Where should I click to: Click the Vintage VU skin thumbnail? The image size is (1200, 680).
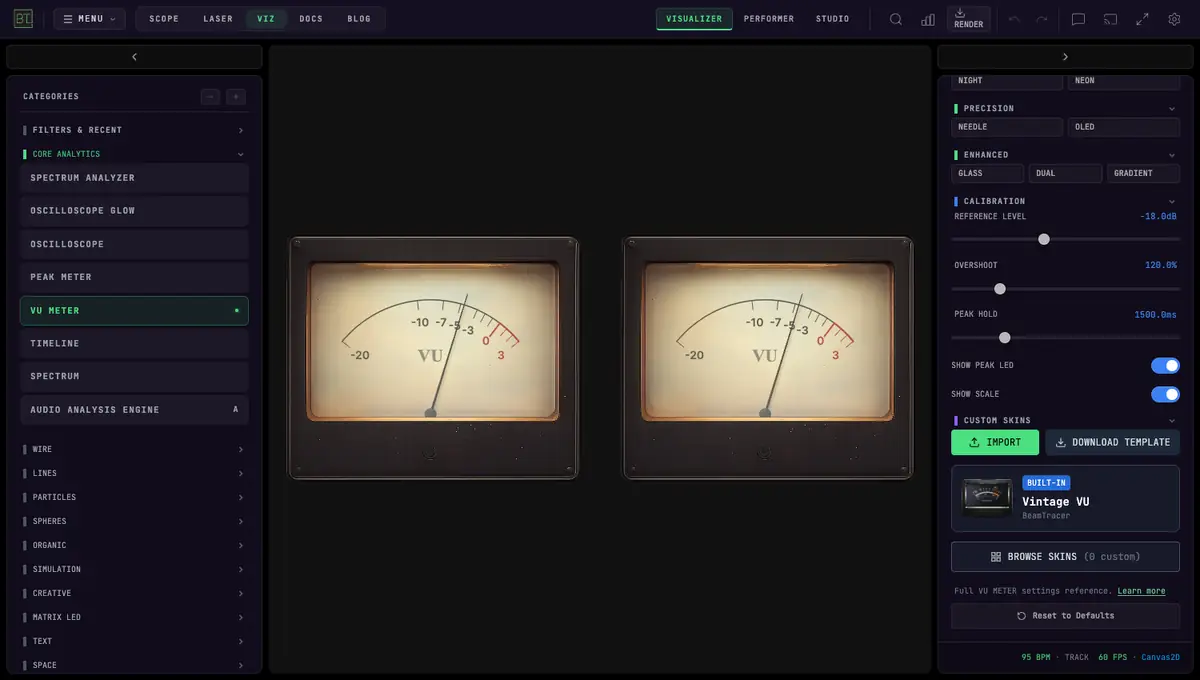(987, 497)
